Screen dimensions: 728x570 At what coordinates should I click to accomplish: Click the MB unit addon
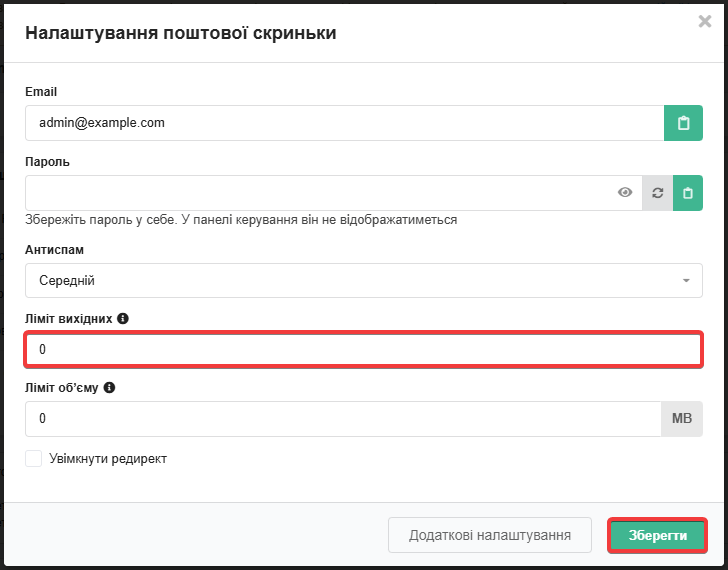click(682, 419)
